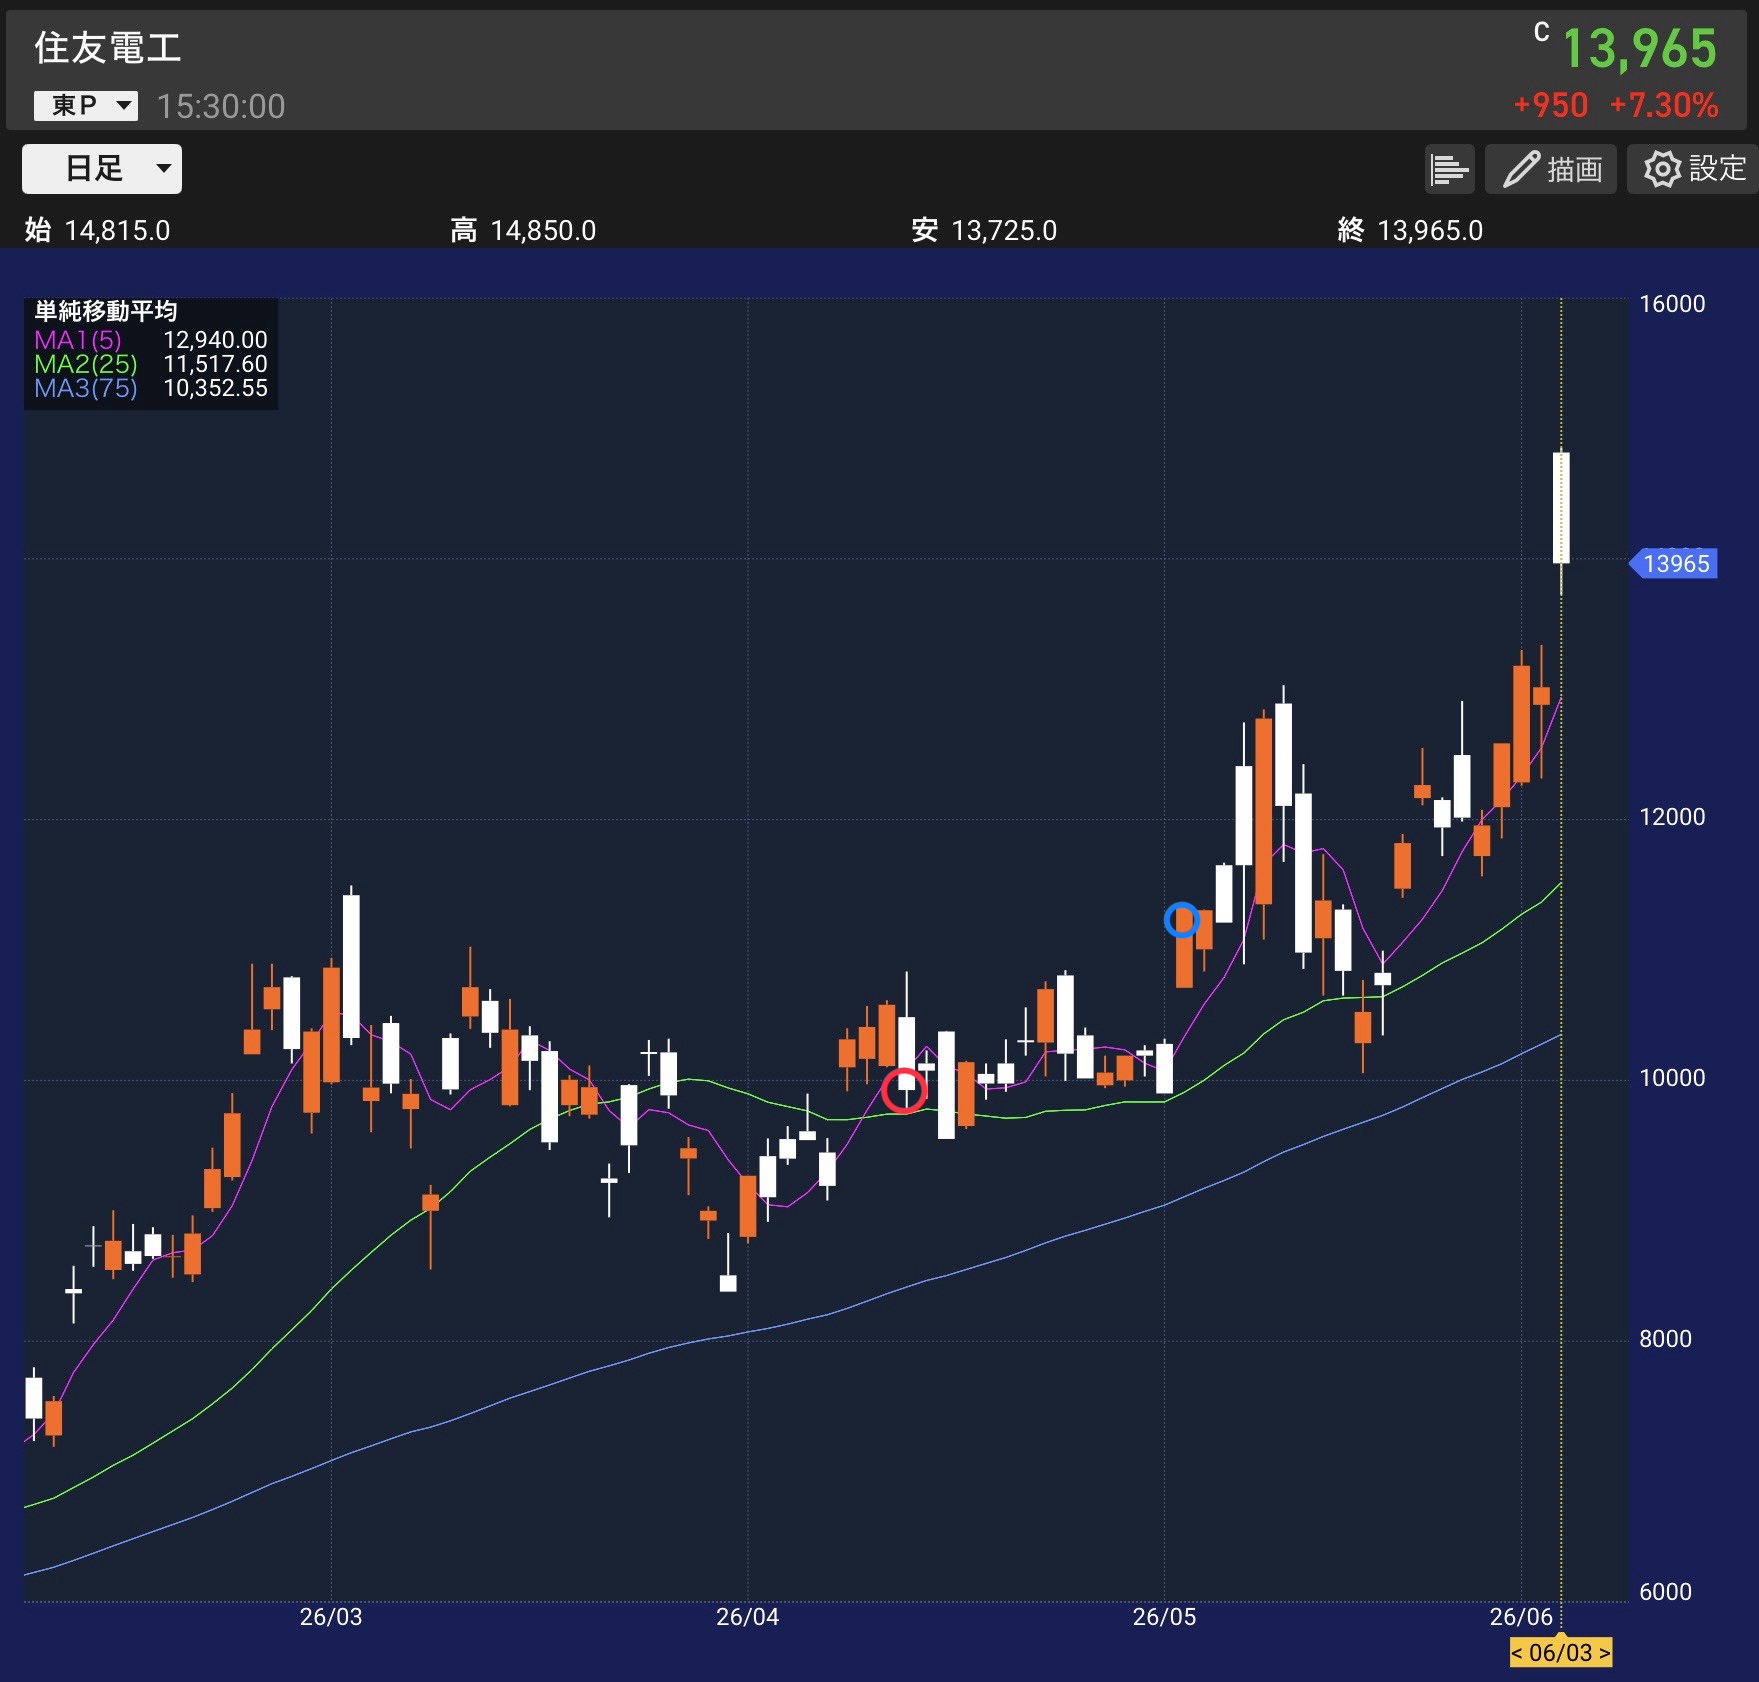The image size is (1759, 1682).
Task: Click the MA3(75) legend label
Action: [86, 388]
